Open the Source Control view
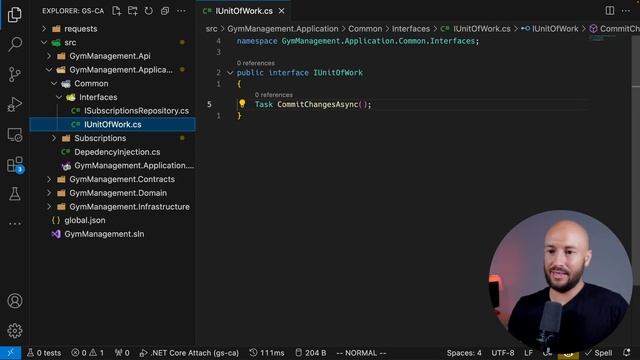The image size is (640, 360). 15,74
